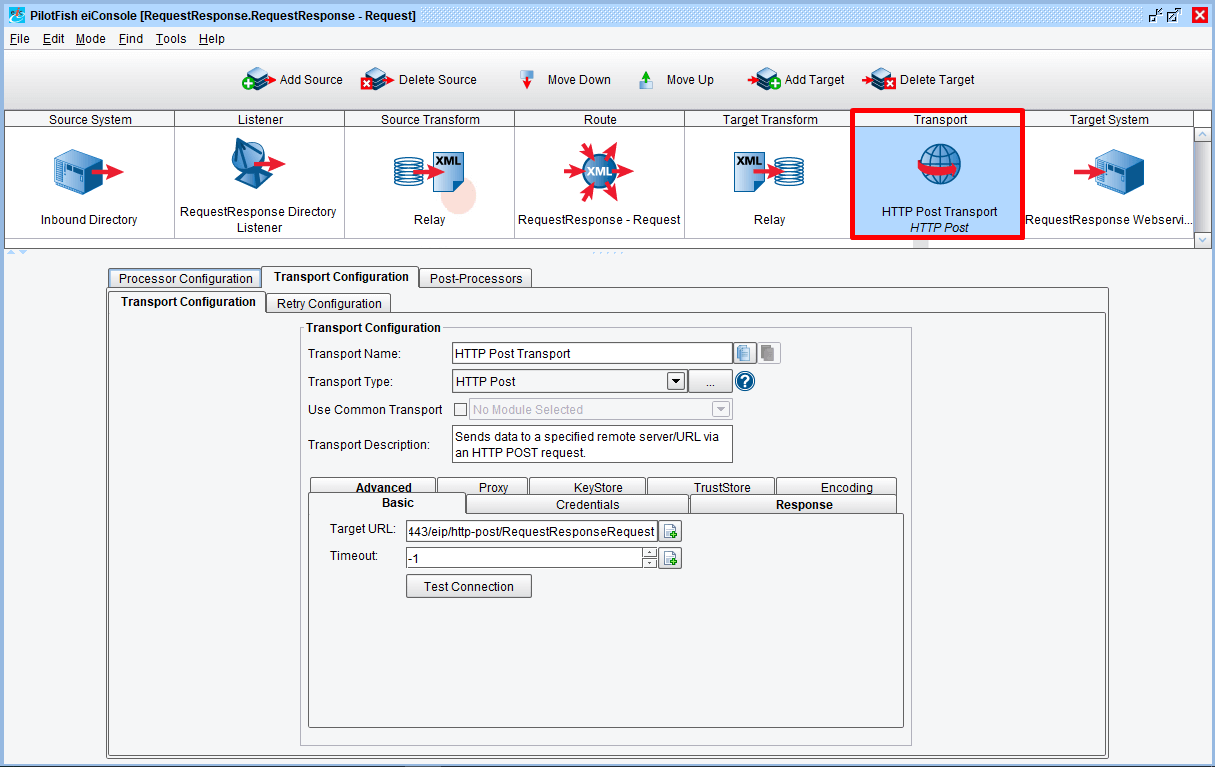The image size is (1215, 767).
Task: Select the top-level Transport Configuration tab
Action: [341, 277]
